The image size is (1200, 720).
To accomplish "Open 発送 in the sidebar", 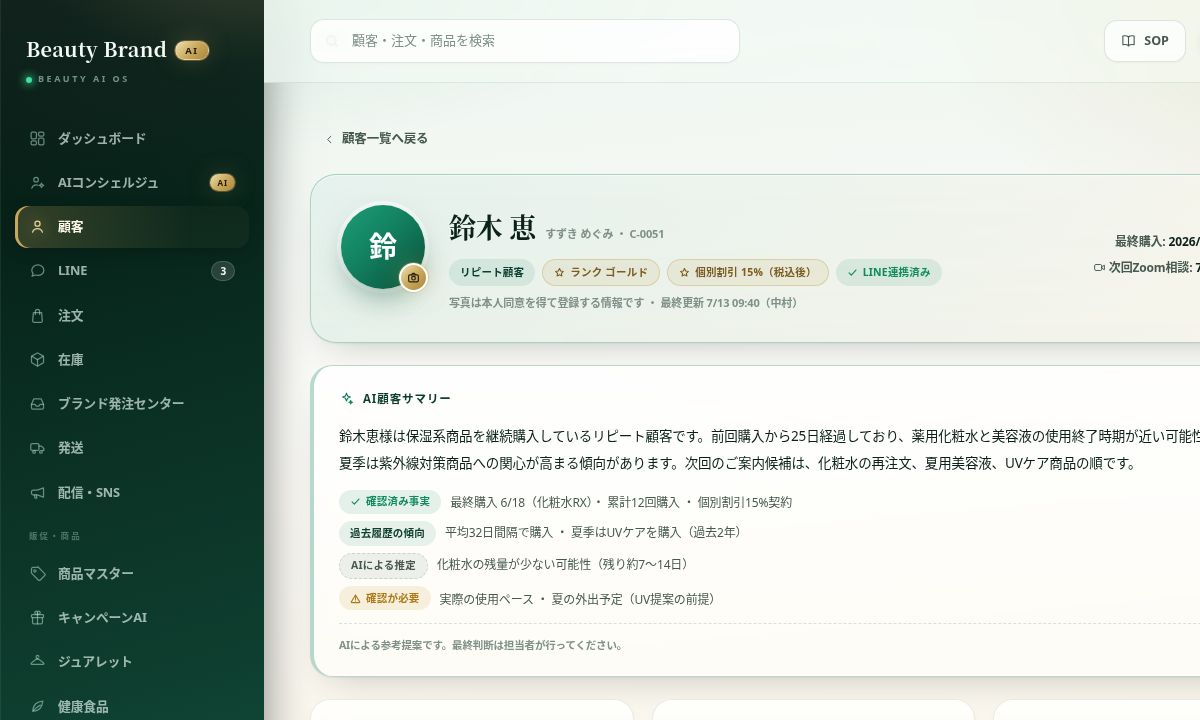I will pos(132,448).
